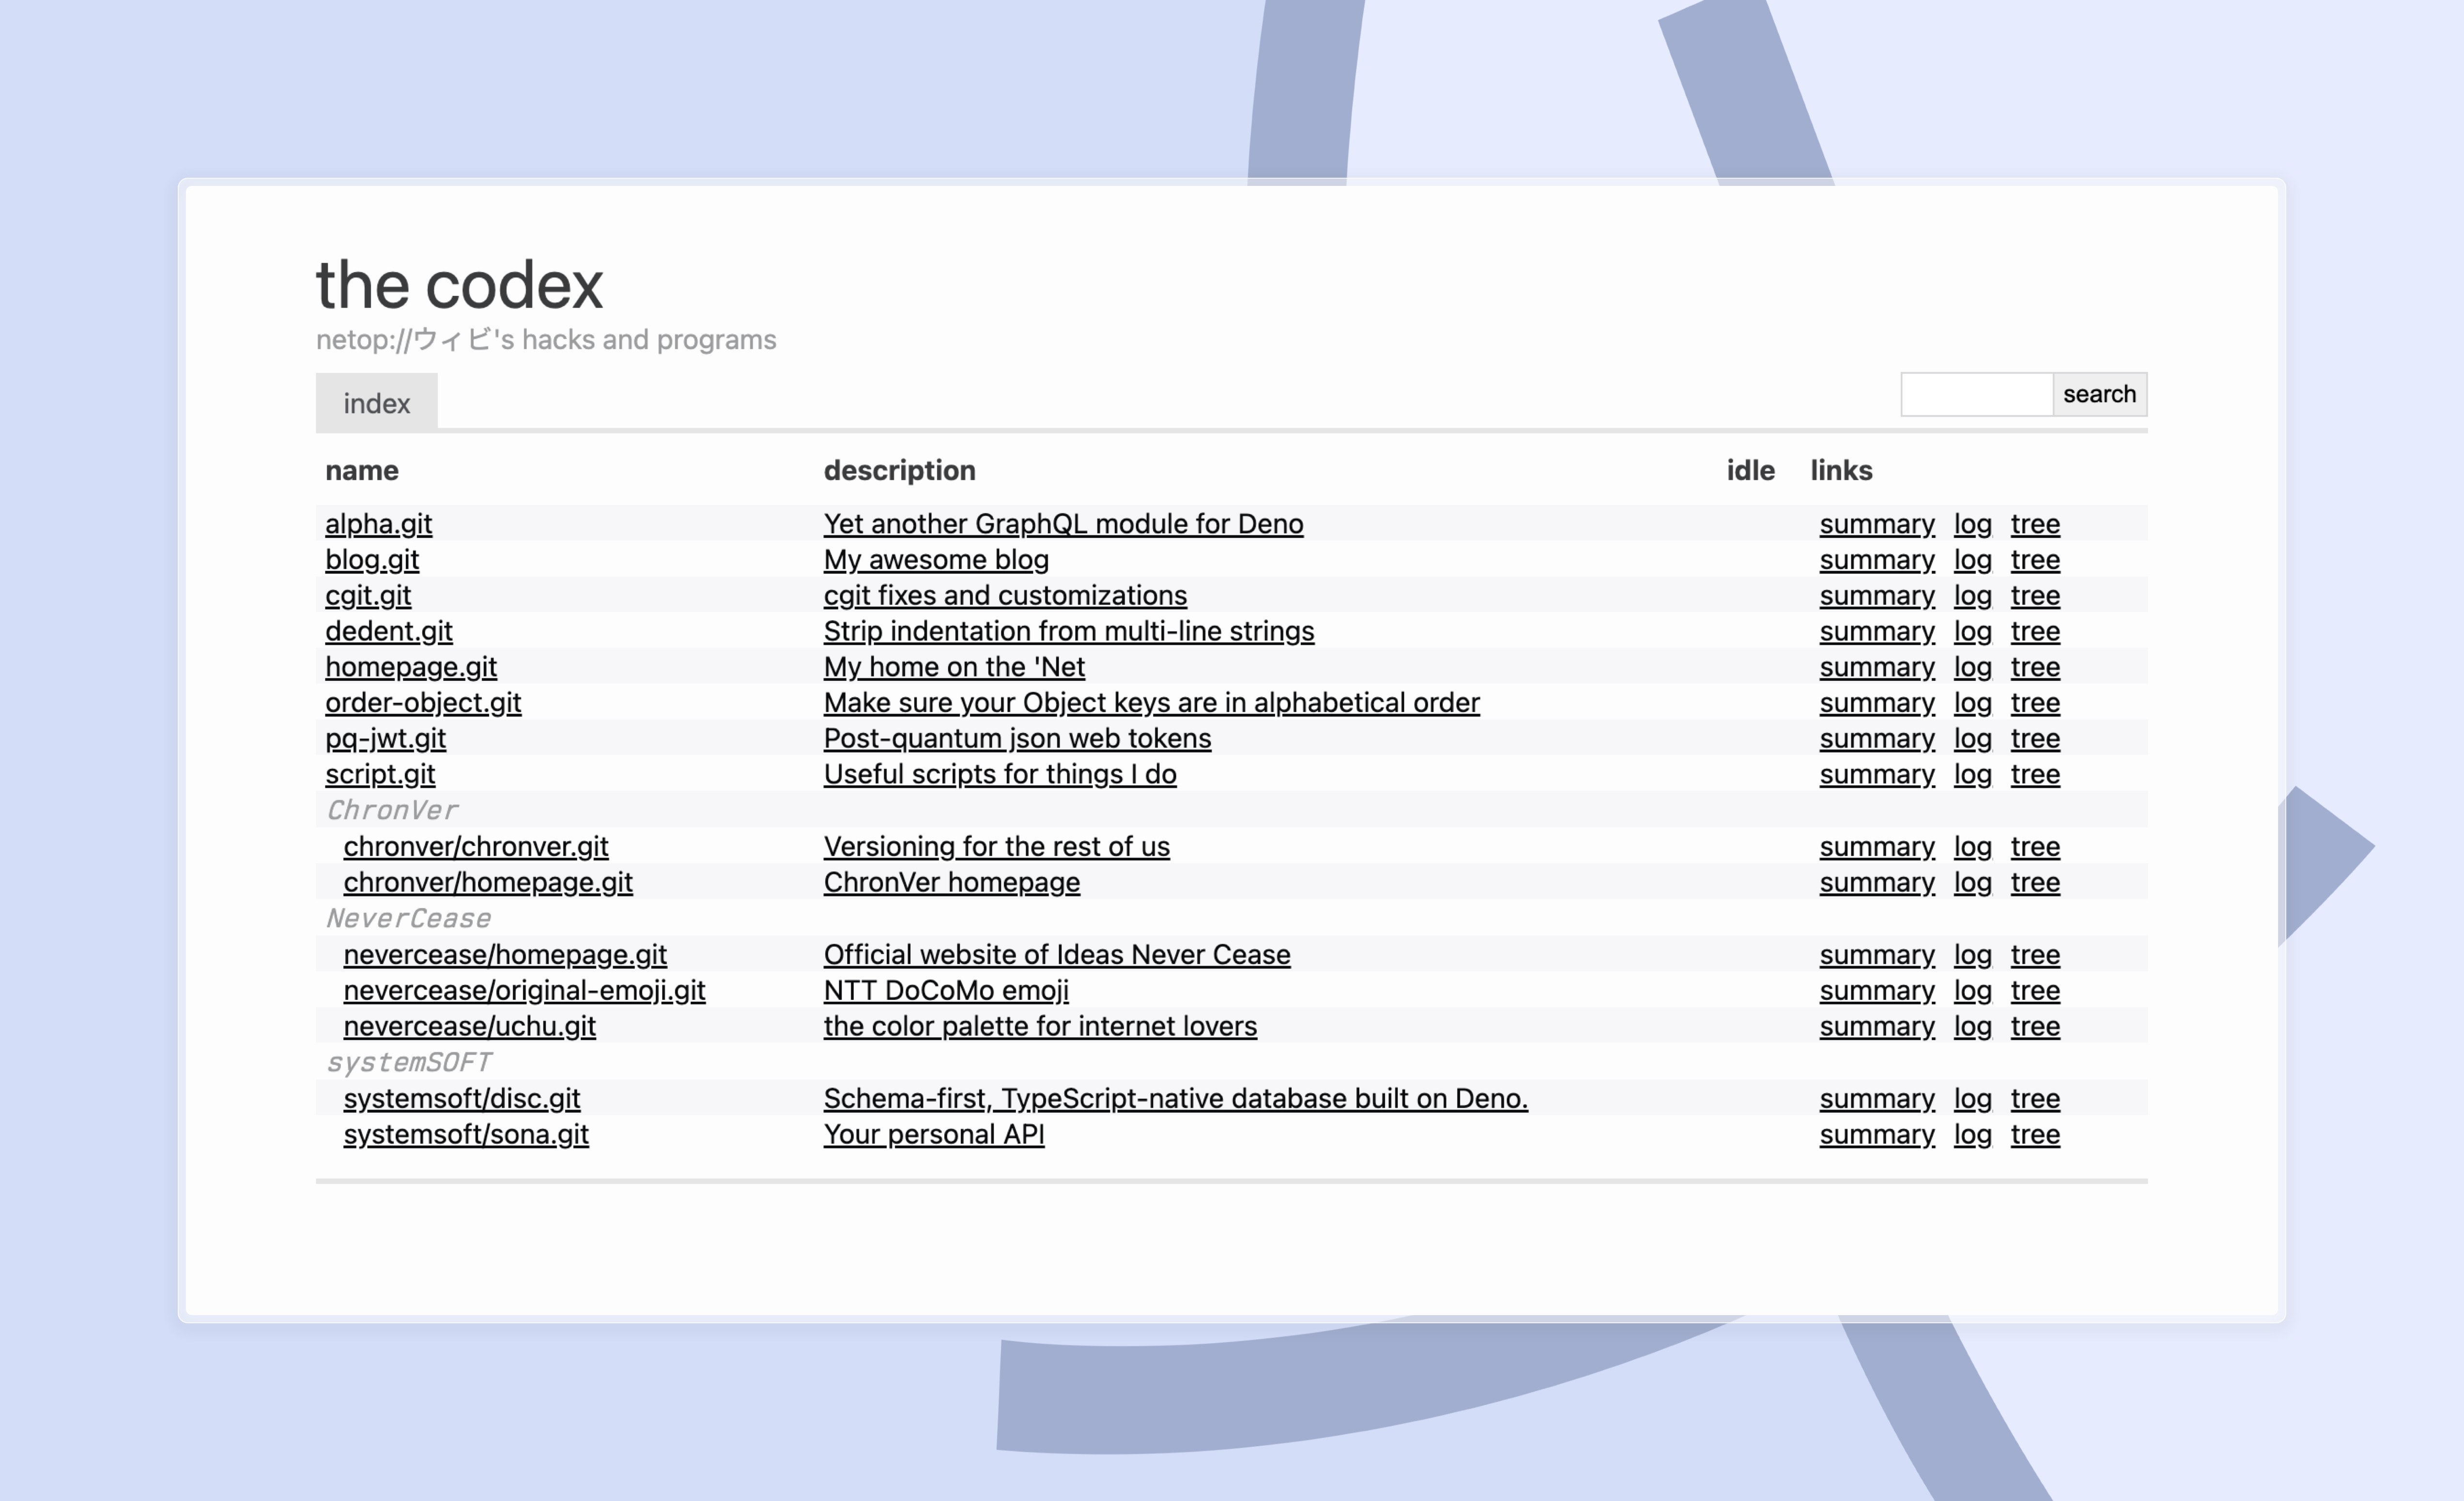Screen dimensions: 2464x1501
Task: Open chronver/chronver.git repository
Action: pos(475,846)
